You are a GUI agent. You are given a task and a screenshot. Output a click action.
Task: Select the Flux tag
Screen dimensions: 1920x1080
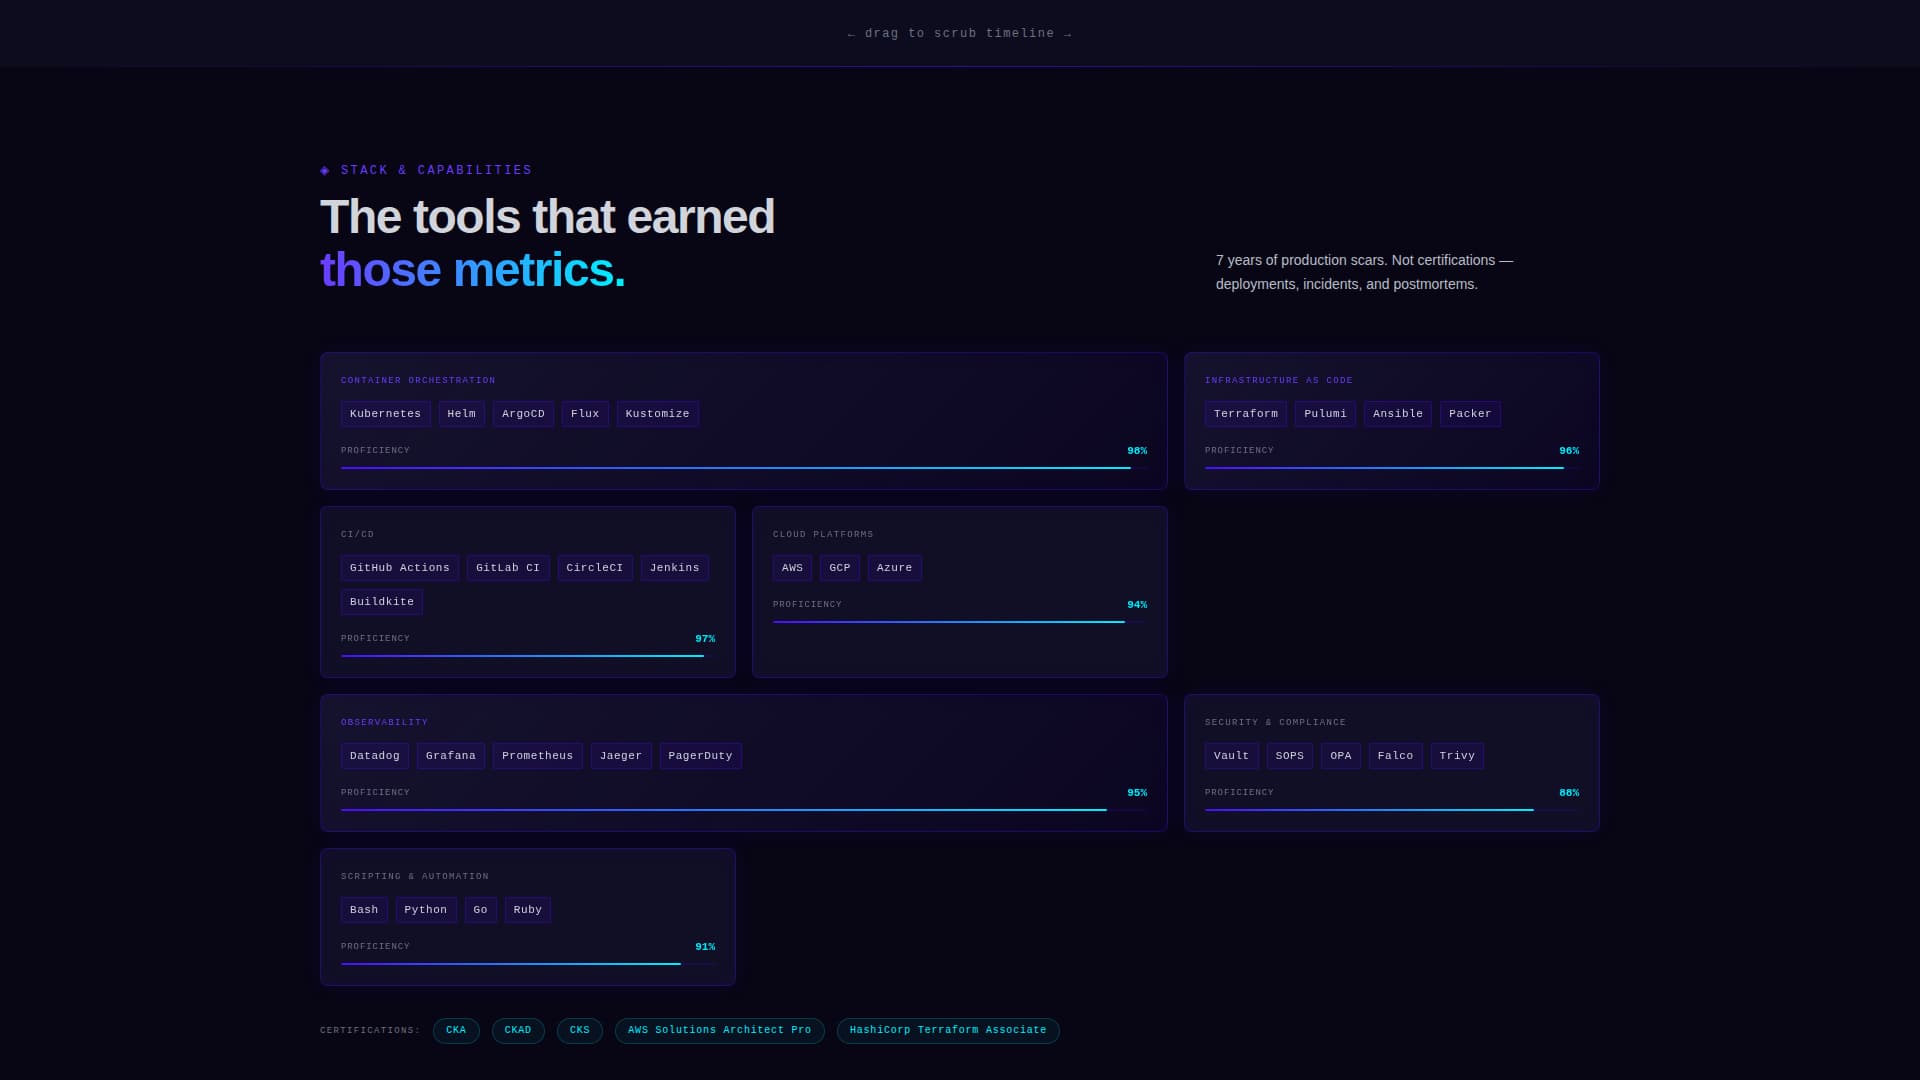point(585,414)
